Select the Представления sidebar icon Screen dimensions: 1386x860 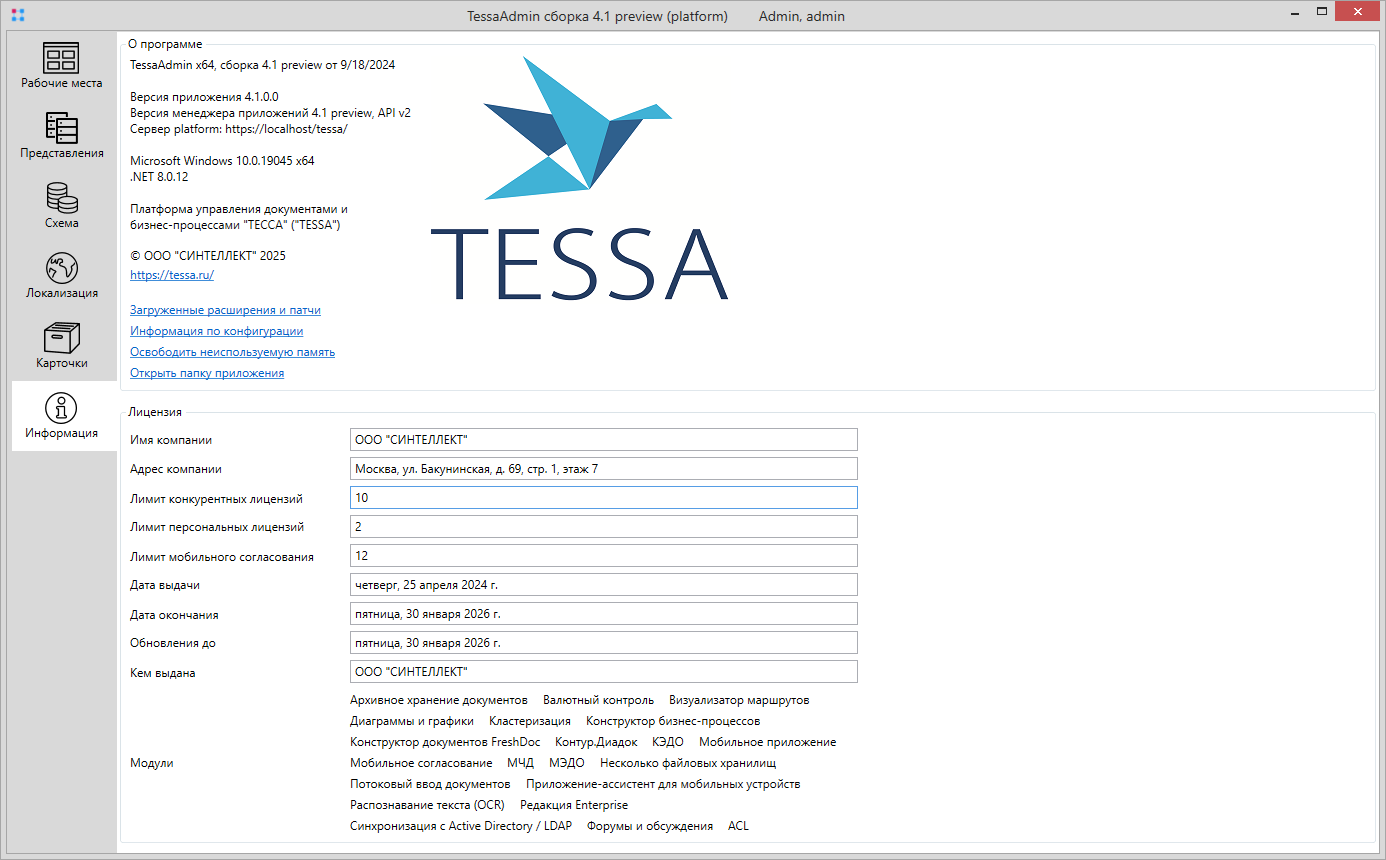click(62, 128)
